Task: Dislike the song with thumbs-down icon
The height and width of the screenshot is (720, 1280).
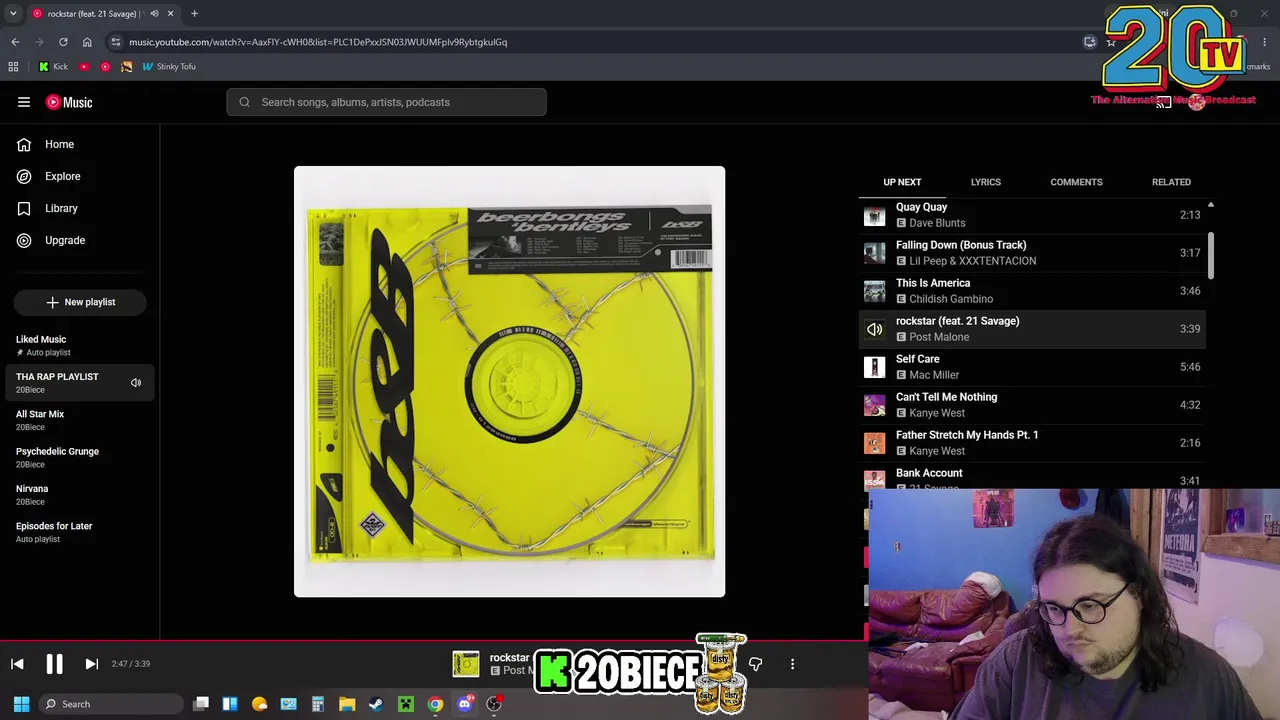Action: click(x=755, y=664)
